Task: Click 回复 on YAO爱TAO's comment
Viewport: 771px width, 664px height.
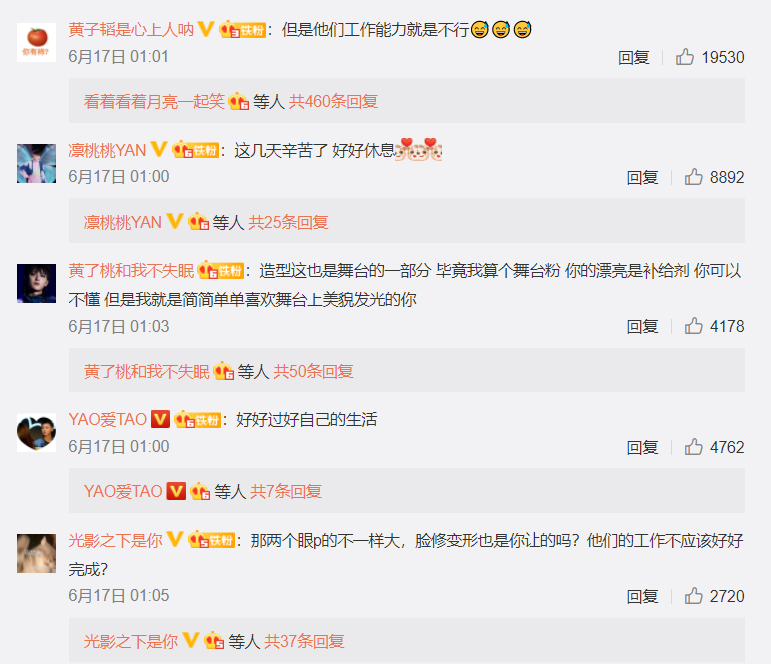Action: 642,447
